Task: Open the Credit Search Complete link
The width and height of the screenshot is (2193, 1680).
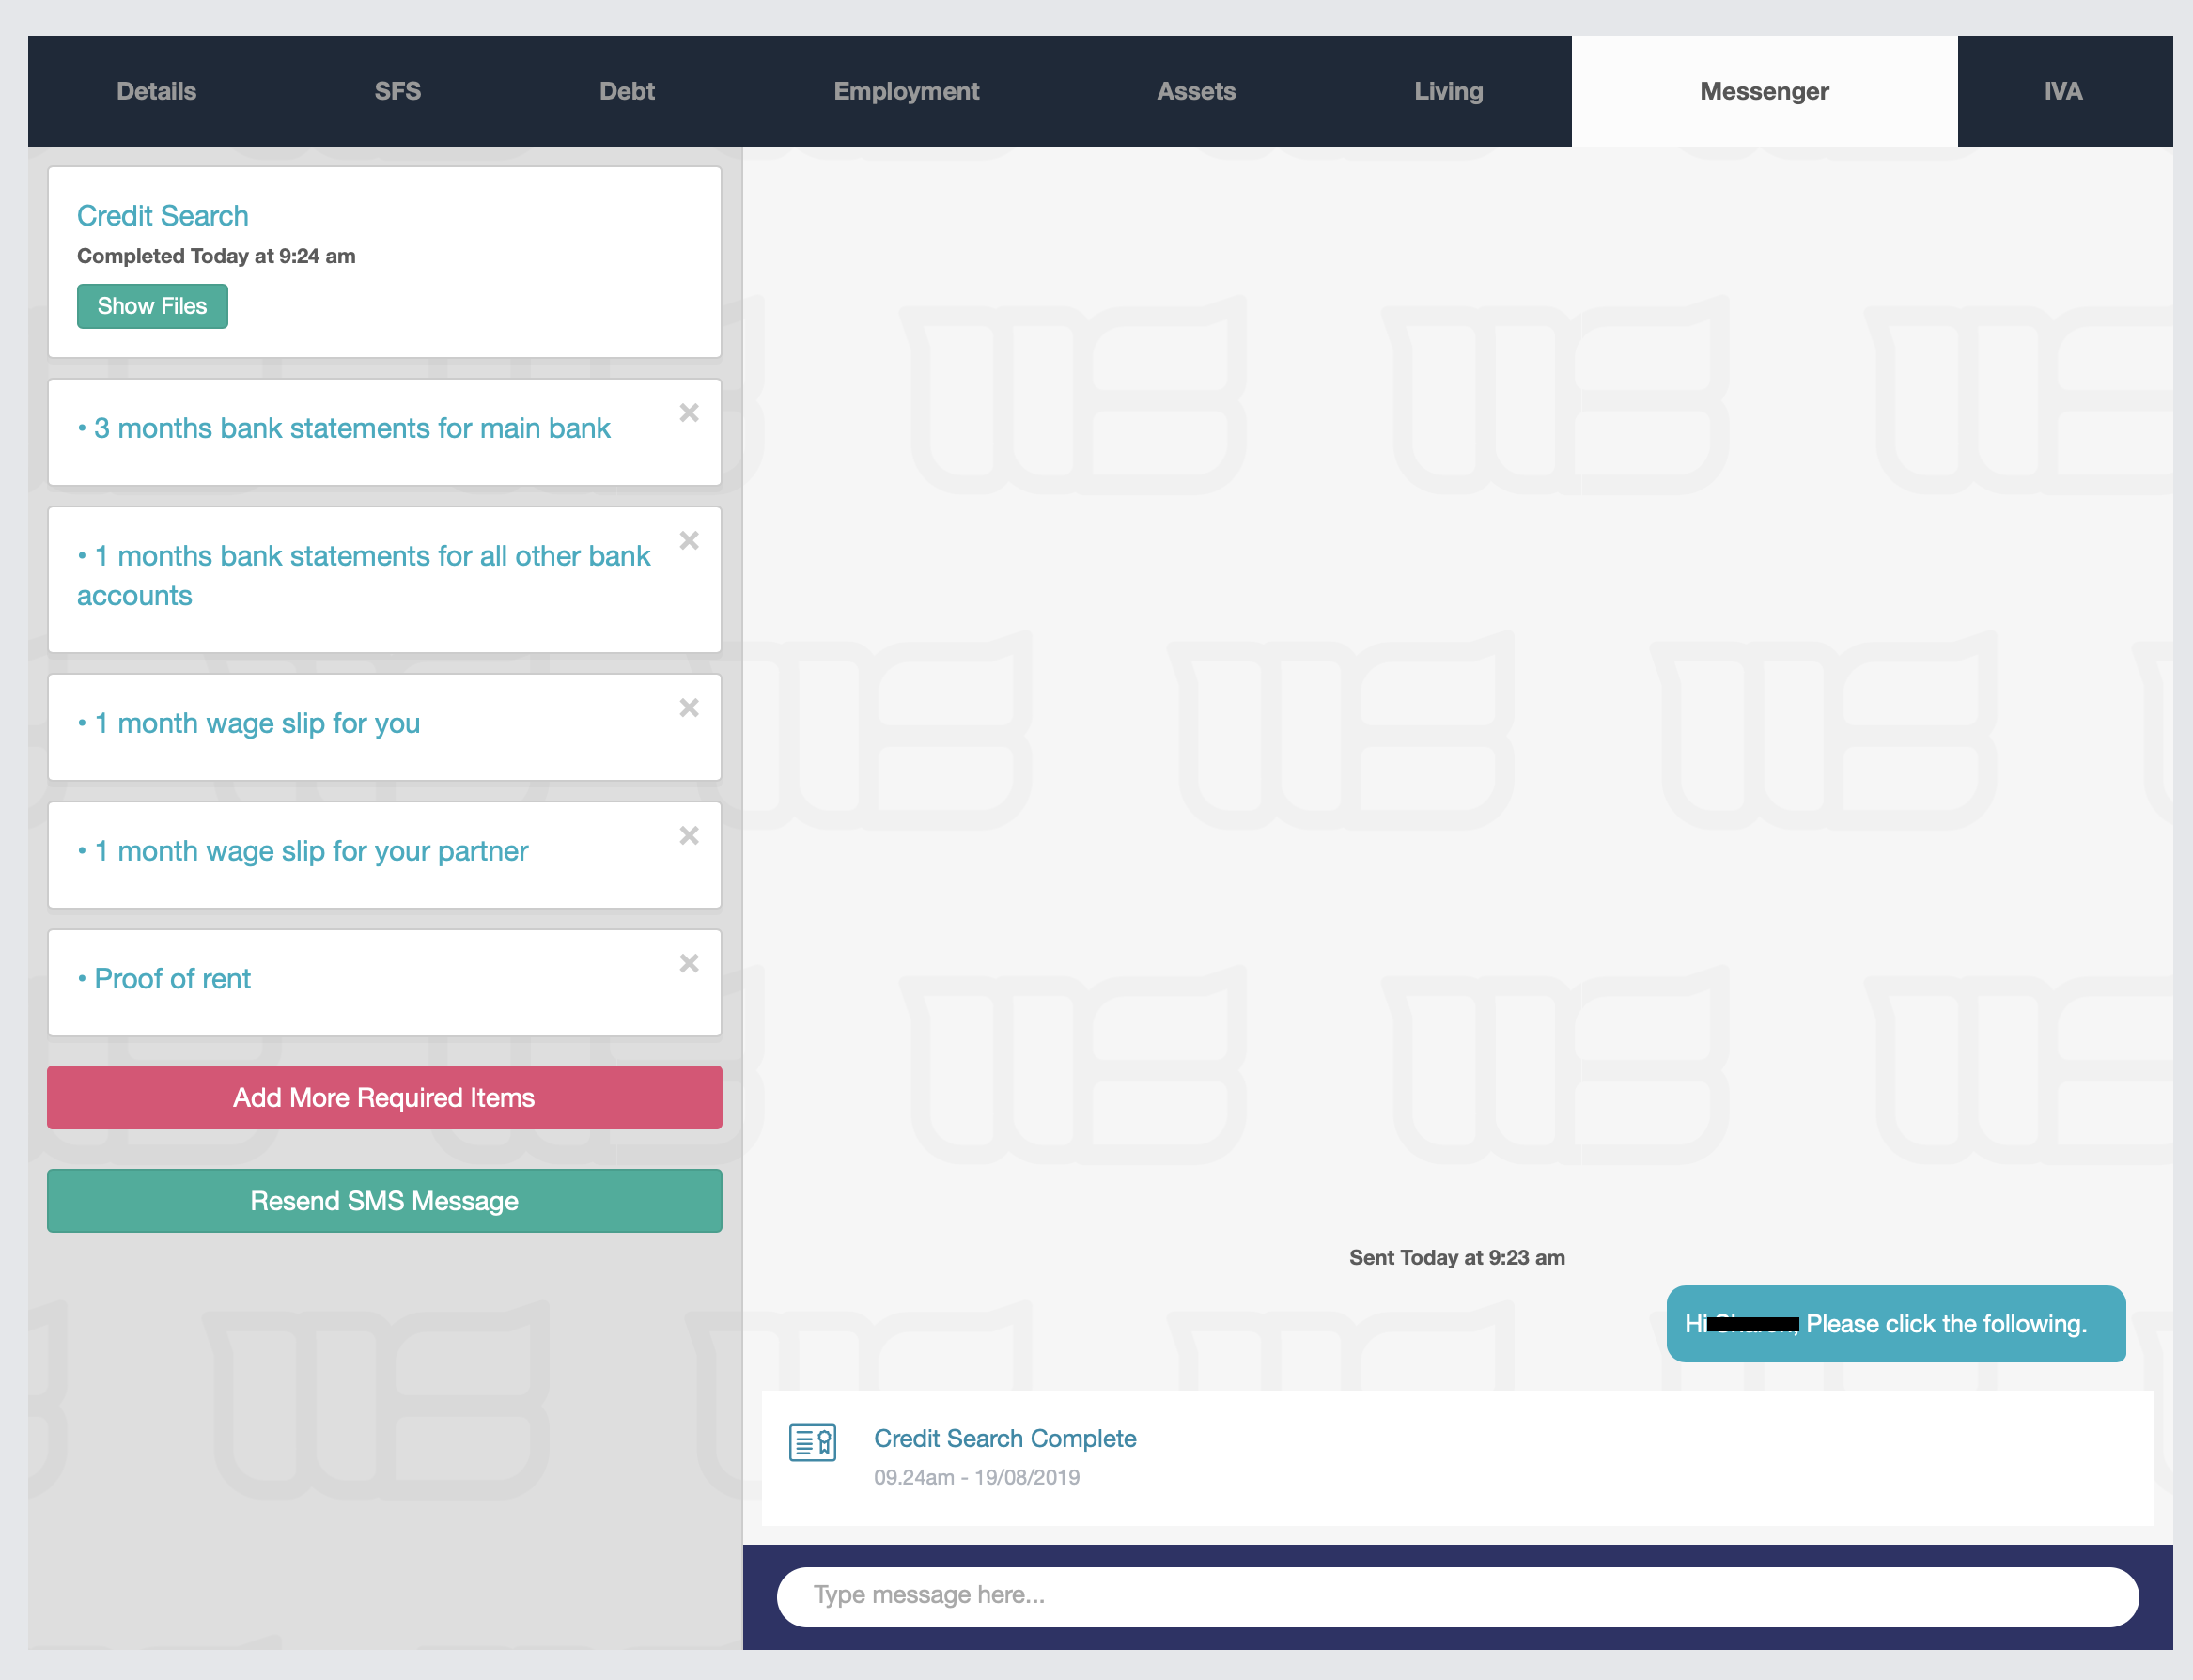Action: [x=1005, y=1438]
